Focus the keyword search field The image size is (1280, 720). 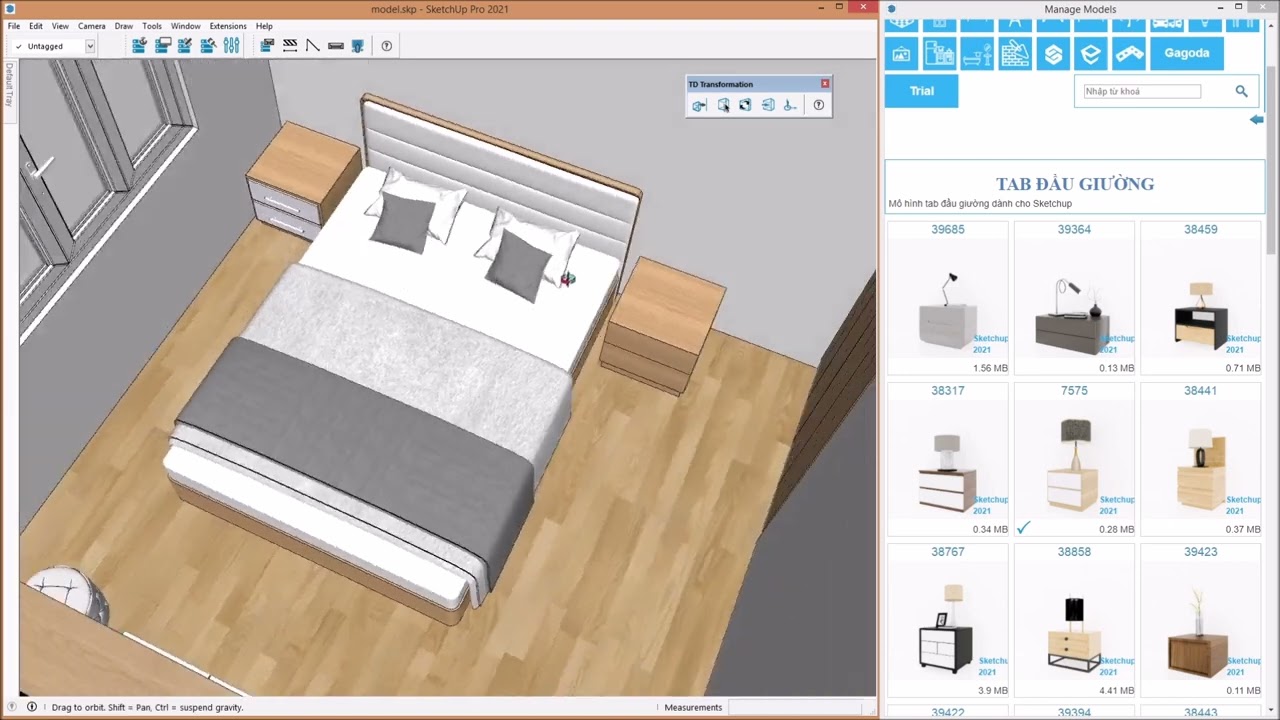click(x=1141, y=91)
